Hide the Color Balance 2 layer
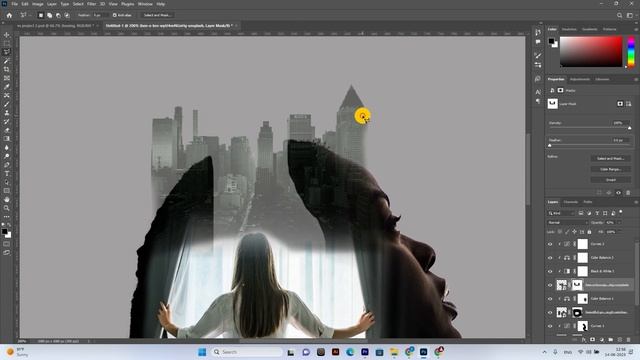The image size is (640, 360). pyautogui.click(x=550, y=258)
